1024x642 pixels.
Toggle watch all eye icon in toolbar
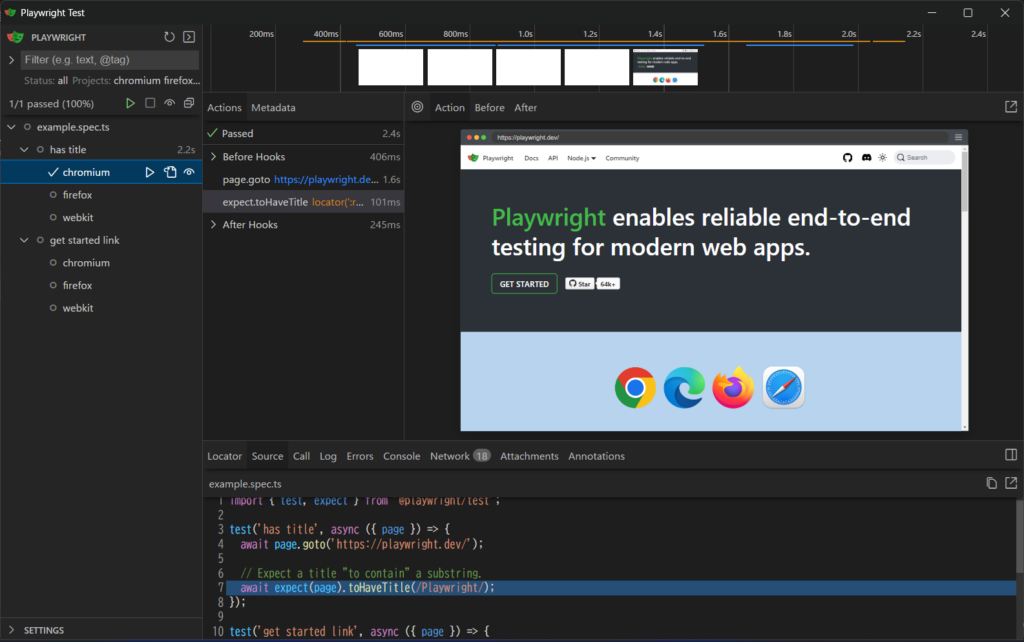(x=170, y=104)
